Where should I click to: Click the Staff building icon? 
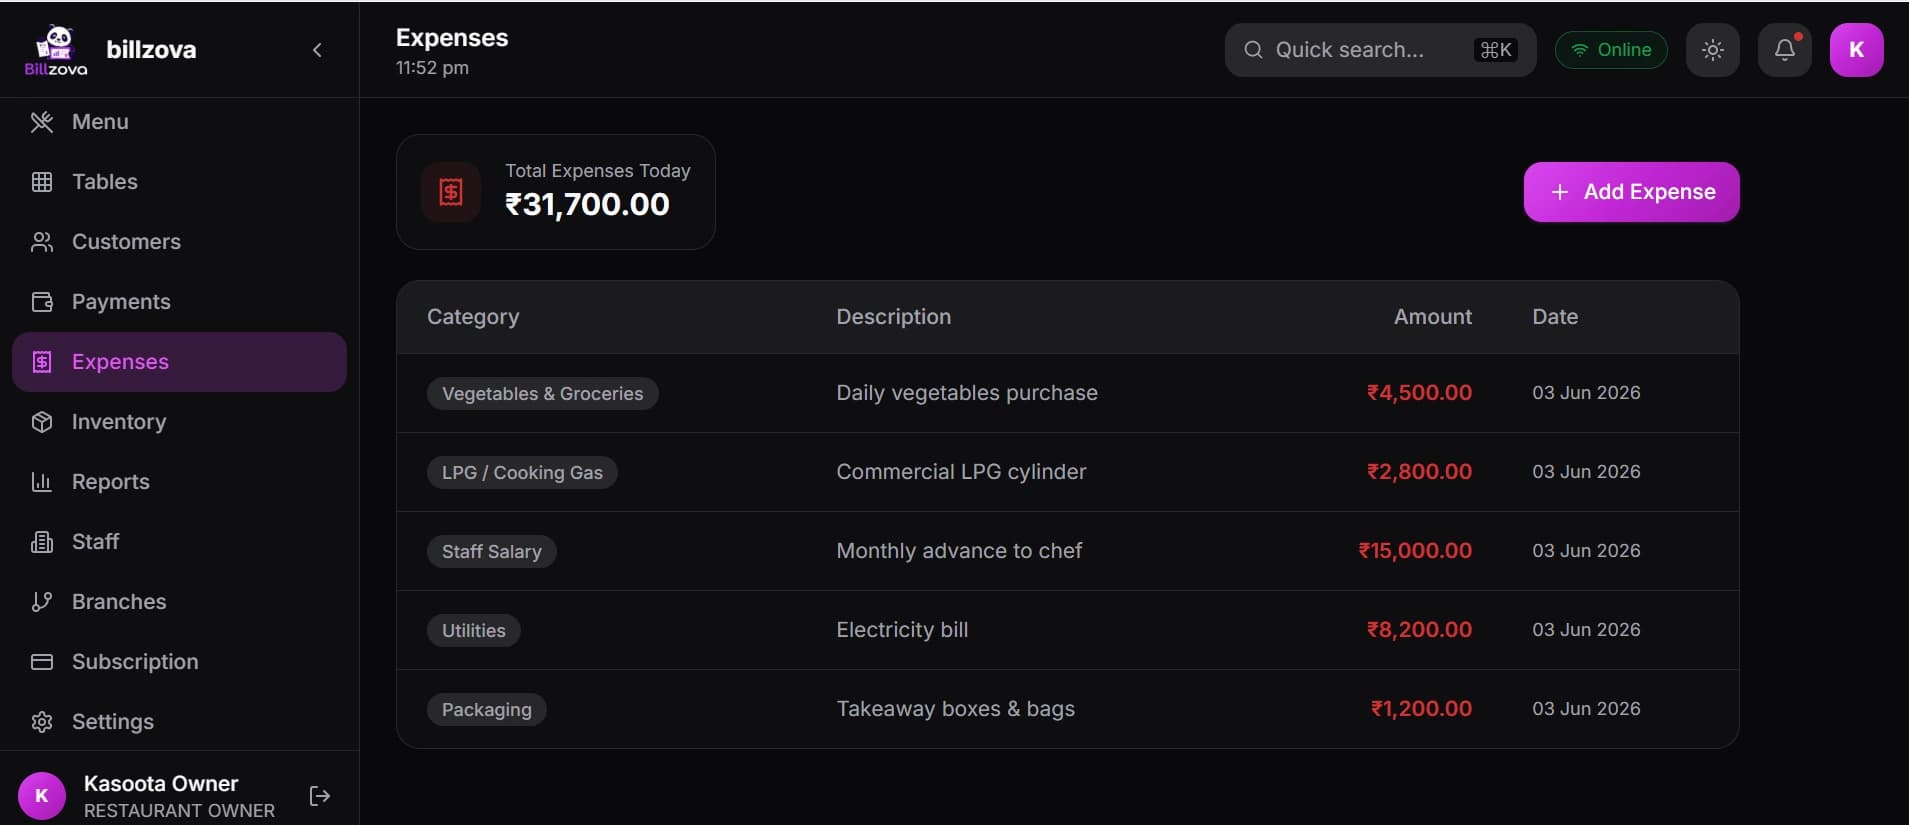point(42,542)
